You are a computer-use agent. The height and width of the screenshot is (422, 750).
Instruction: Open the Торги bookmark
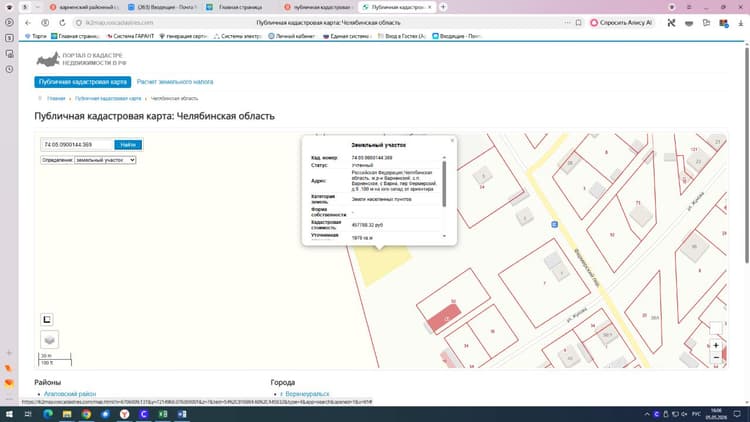pyautogui.click(x=36, y=36)
